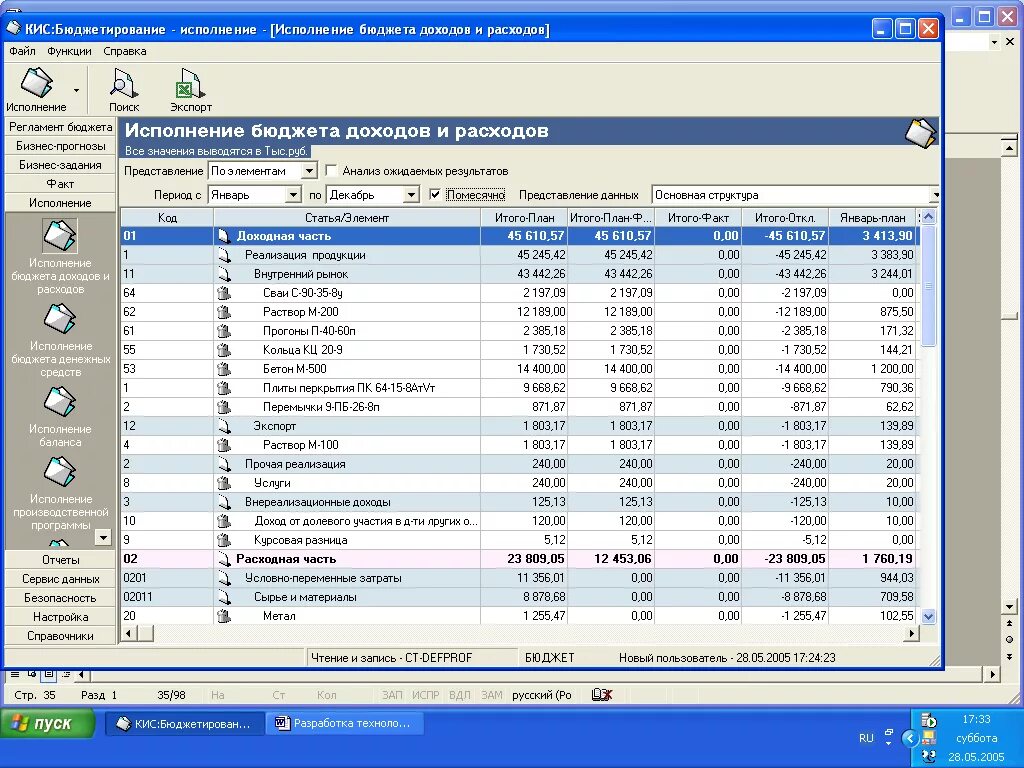Click the Пуск start button
Screen dimensions: 1024x768
coord(48,724)
